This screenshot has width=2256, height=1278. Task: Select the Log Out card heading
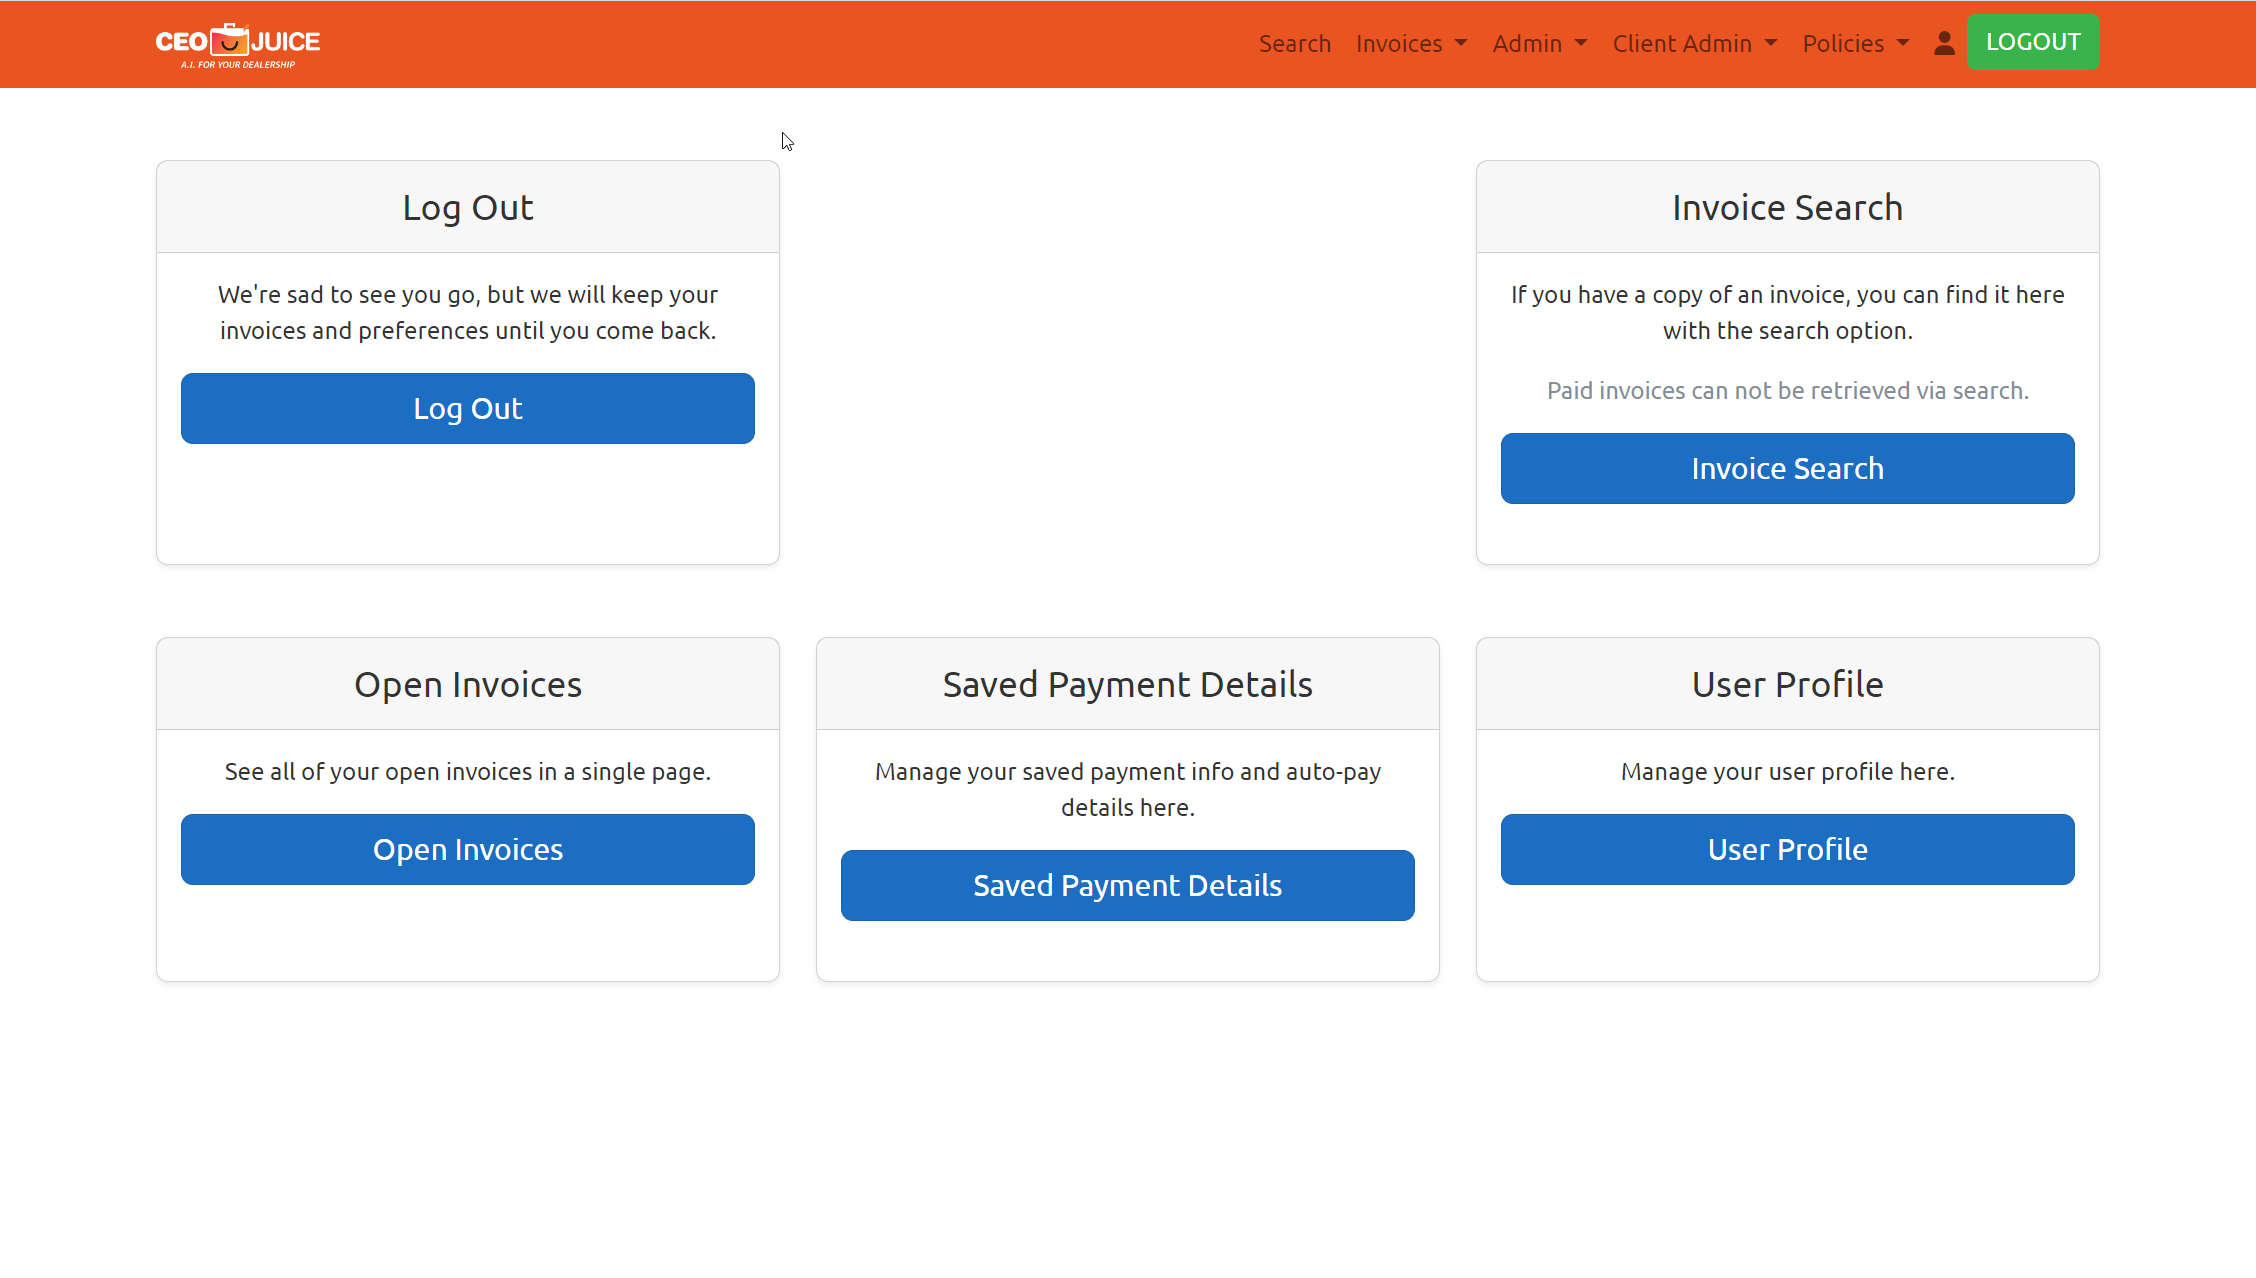(x=468, y=207)
